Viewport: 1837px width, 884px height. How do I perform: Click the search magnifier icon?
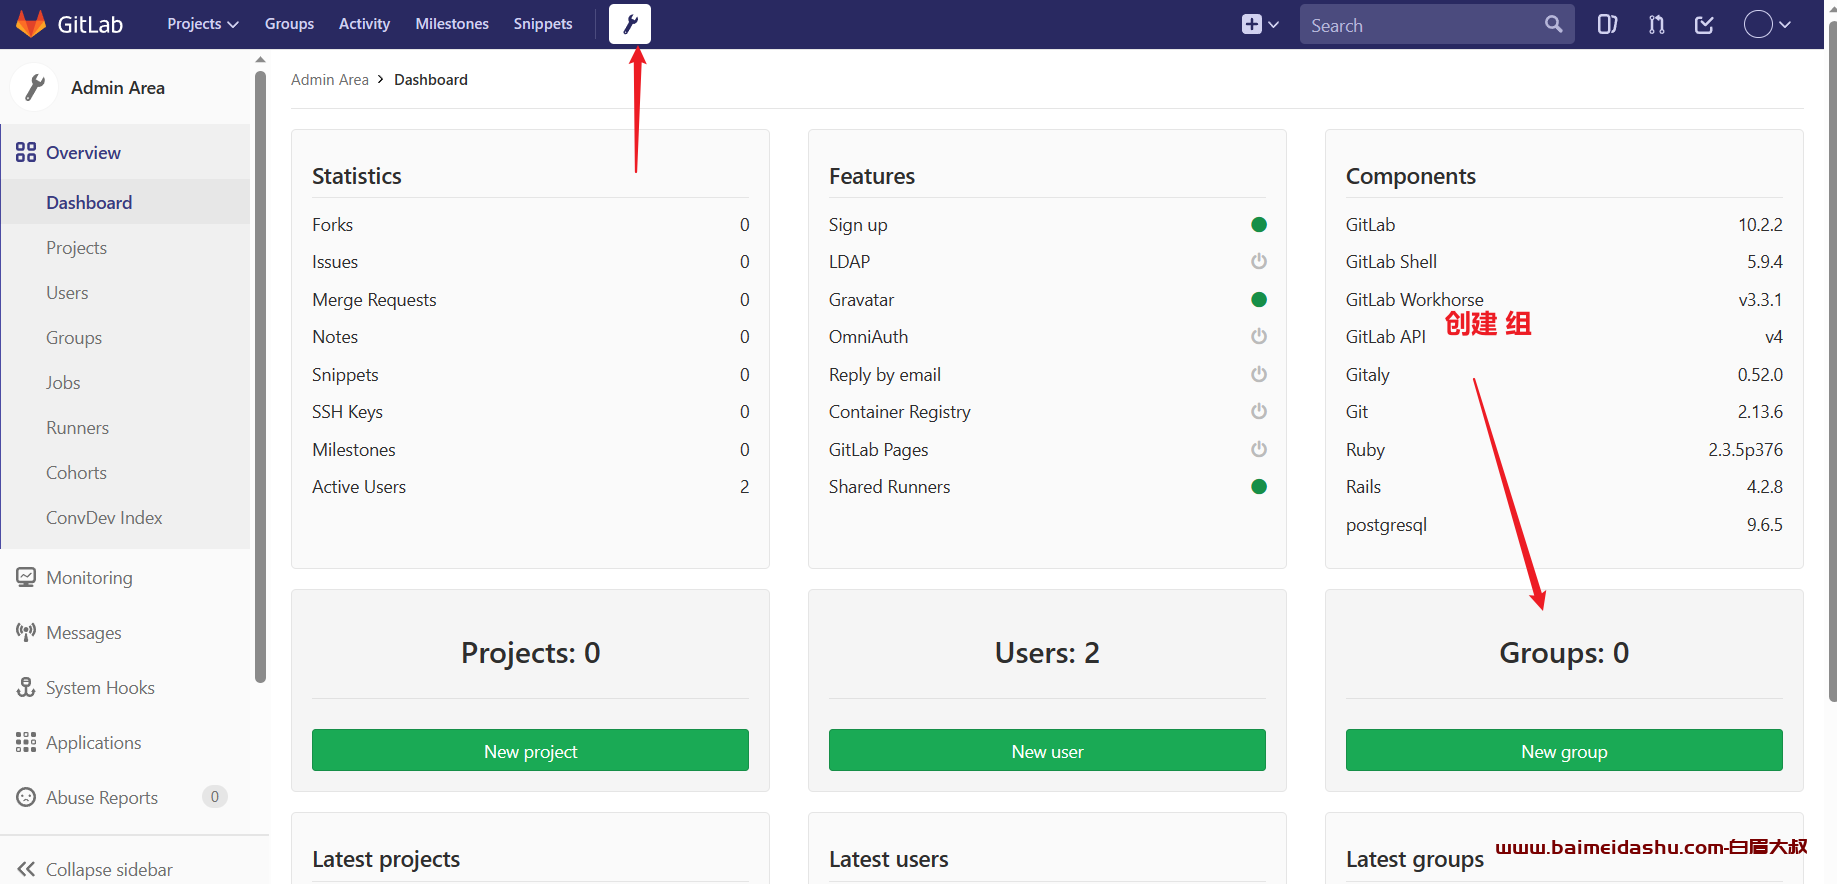pos(1553,24)
